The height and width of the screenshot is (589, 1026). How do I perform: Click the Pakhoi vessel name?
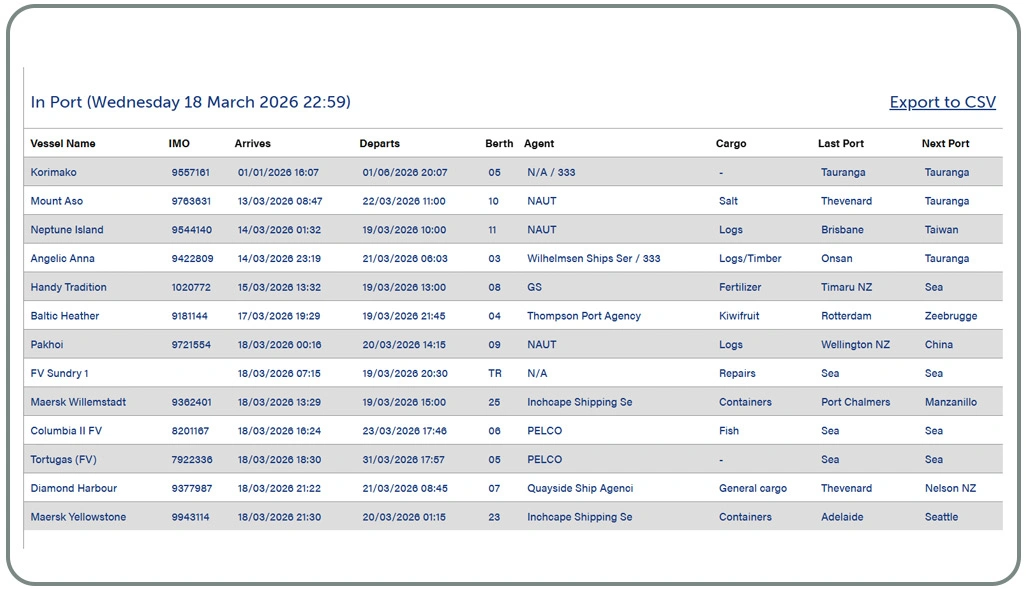[x=48, y=345]
